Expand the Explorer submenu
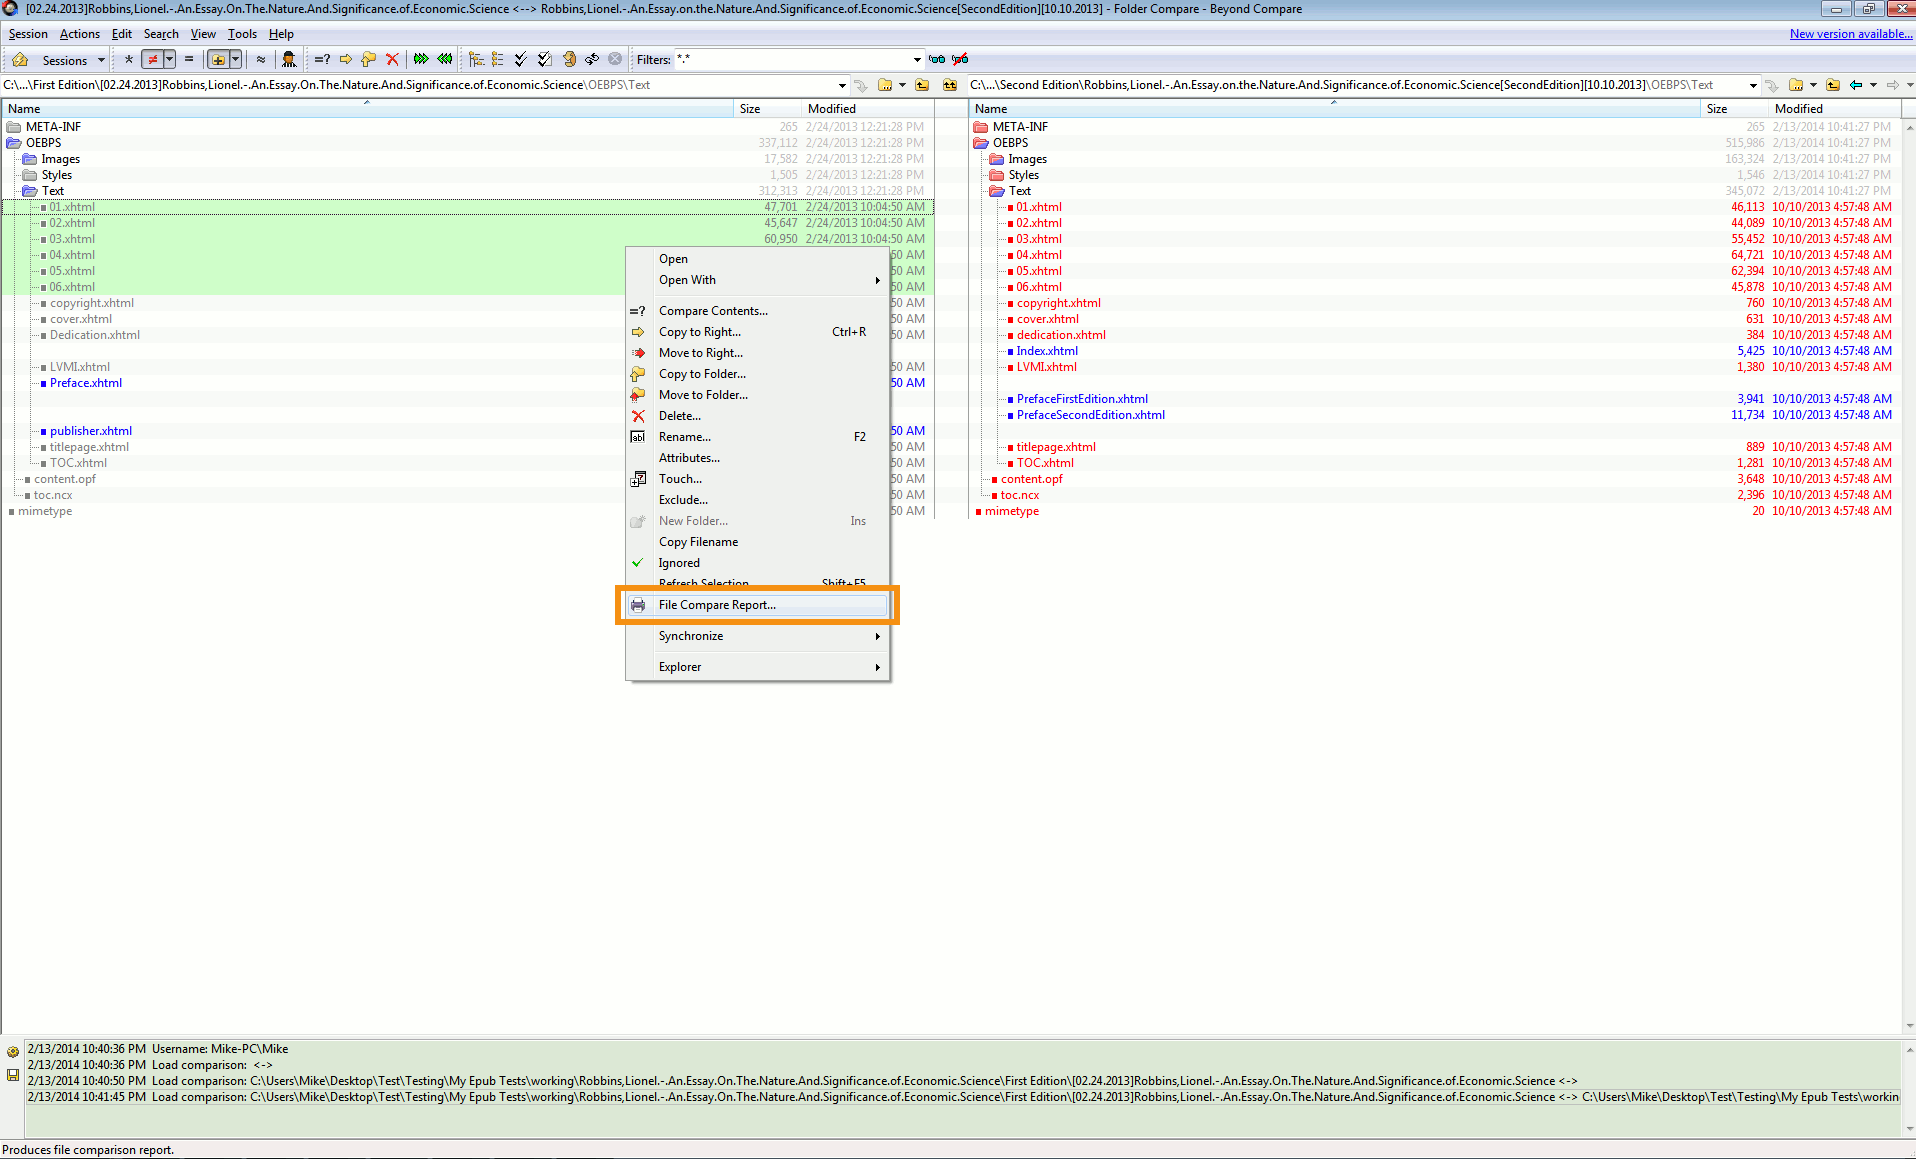 pyautogui.click(x=757, y=667)
